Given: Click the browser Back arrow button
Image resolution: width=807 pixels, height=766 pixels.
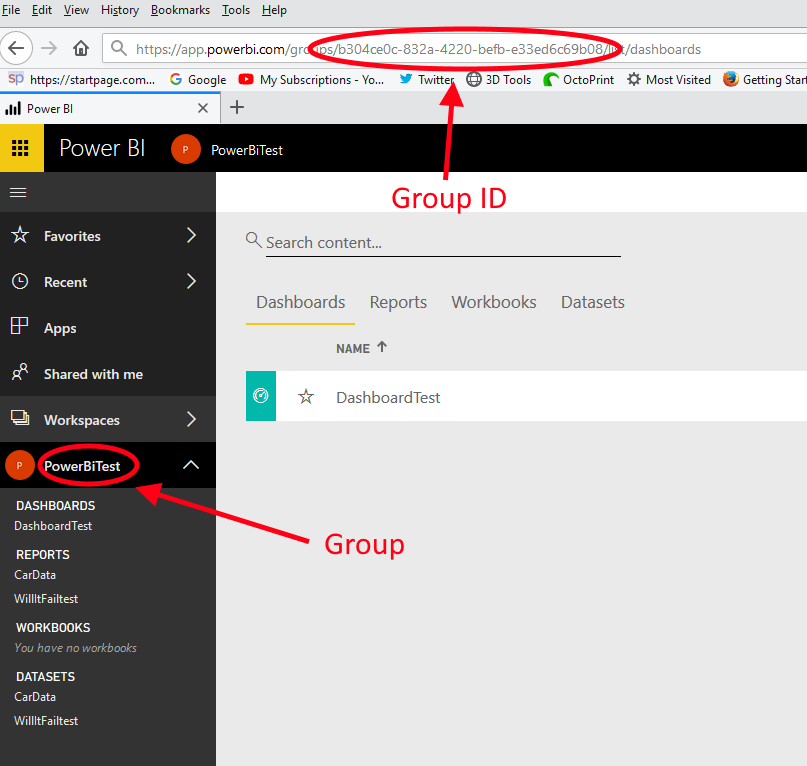Looking at the screenshot, I should click(x=16, y=48).
